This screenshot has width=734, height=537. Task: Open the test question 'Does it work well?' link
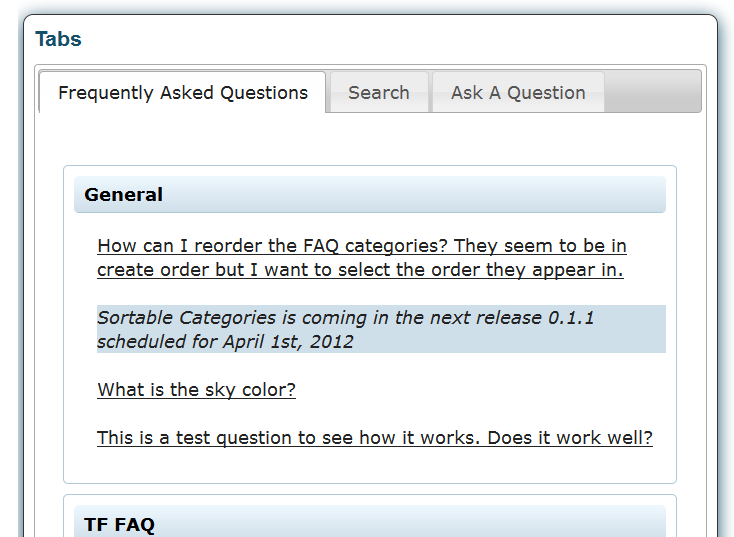374,438
